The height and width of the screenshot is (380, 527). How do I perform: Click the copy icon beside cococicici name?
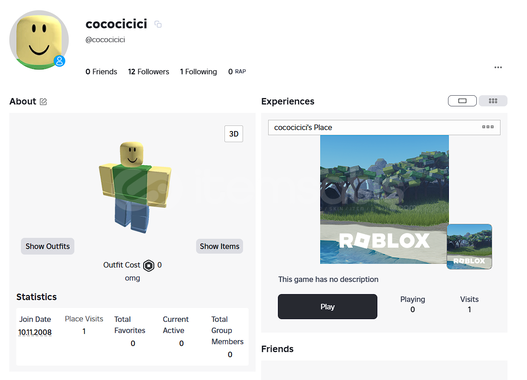pyautogui.click(x=158, y=24)
